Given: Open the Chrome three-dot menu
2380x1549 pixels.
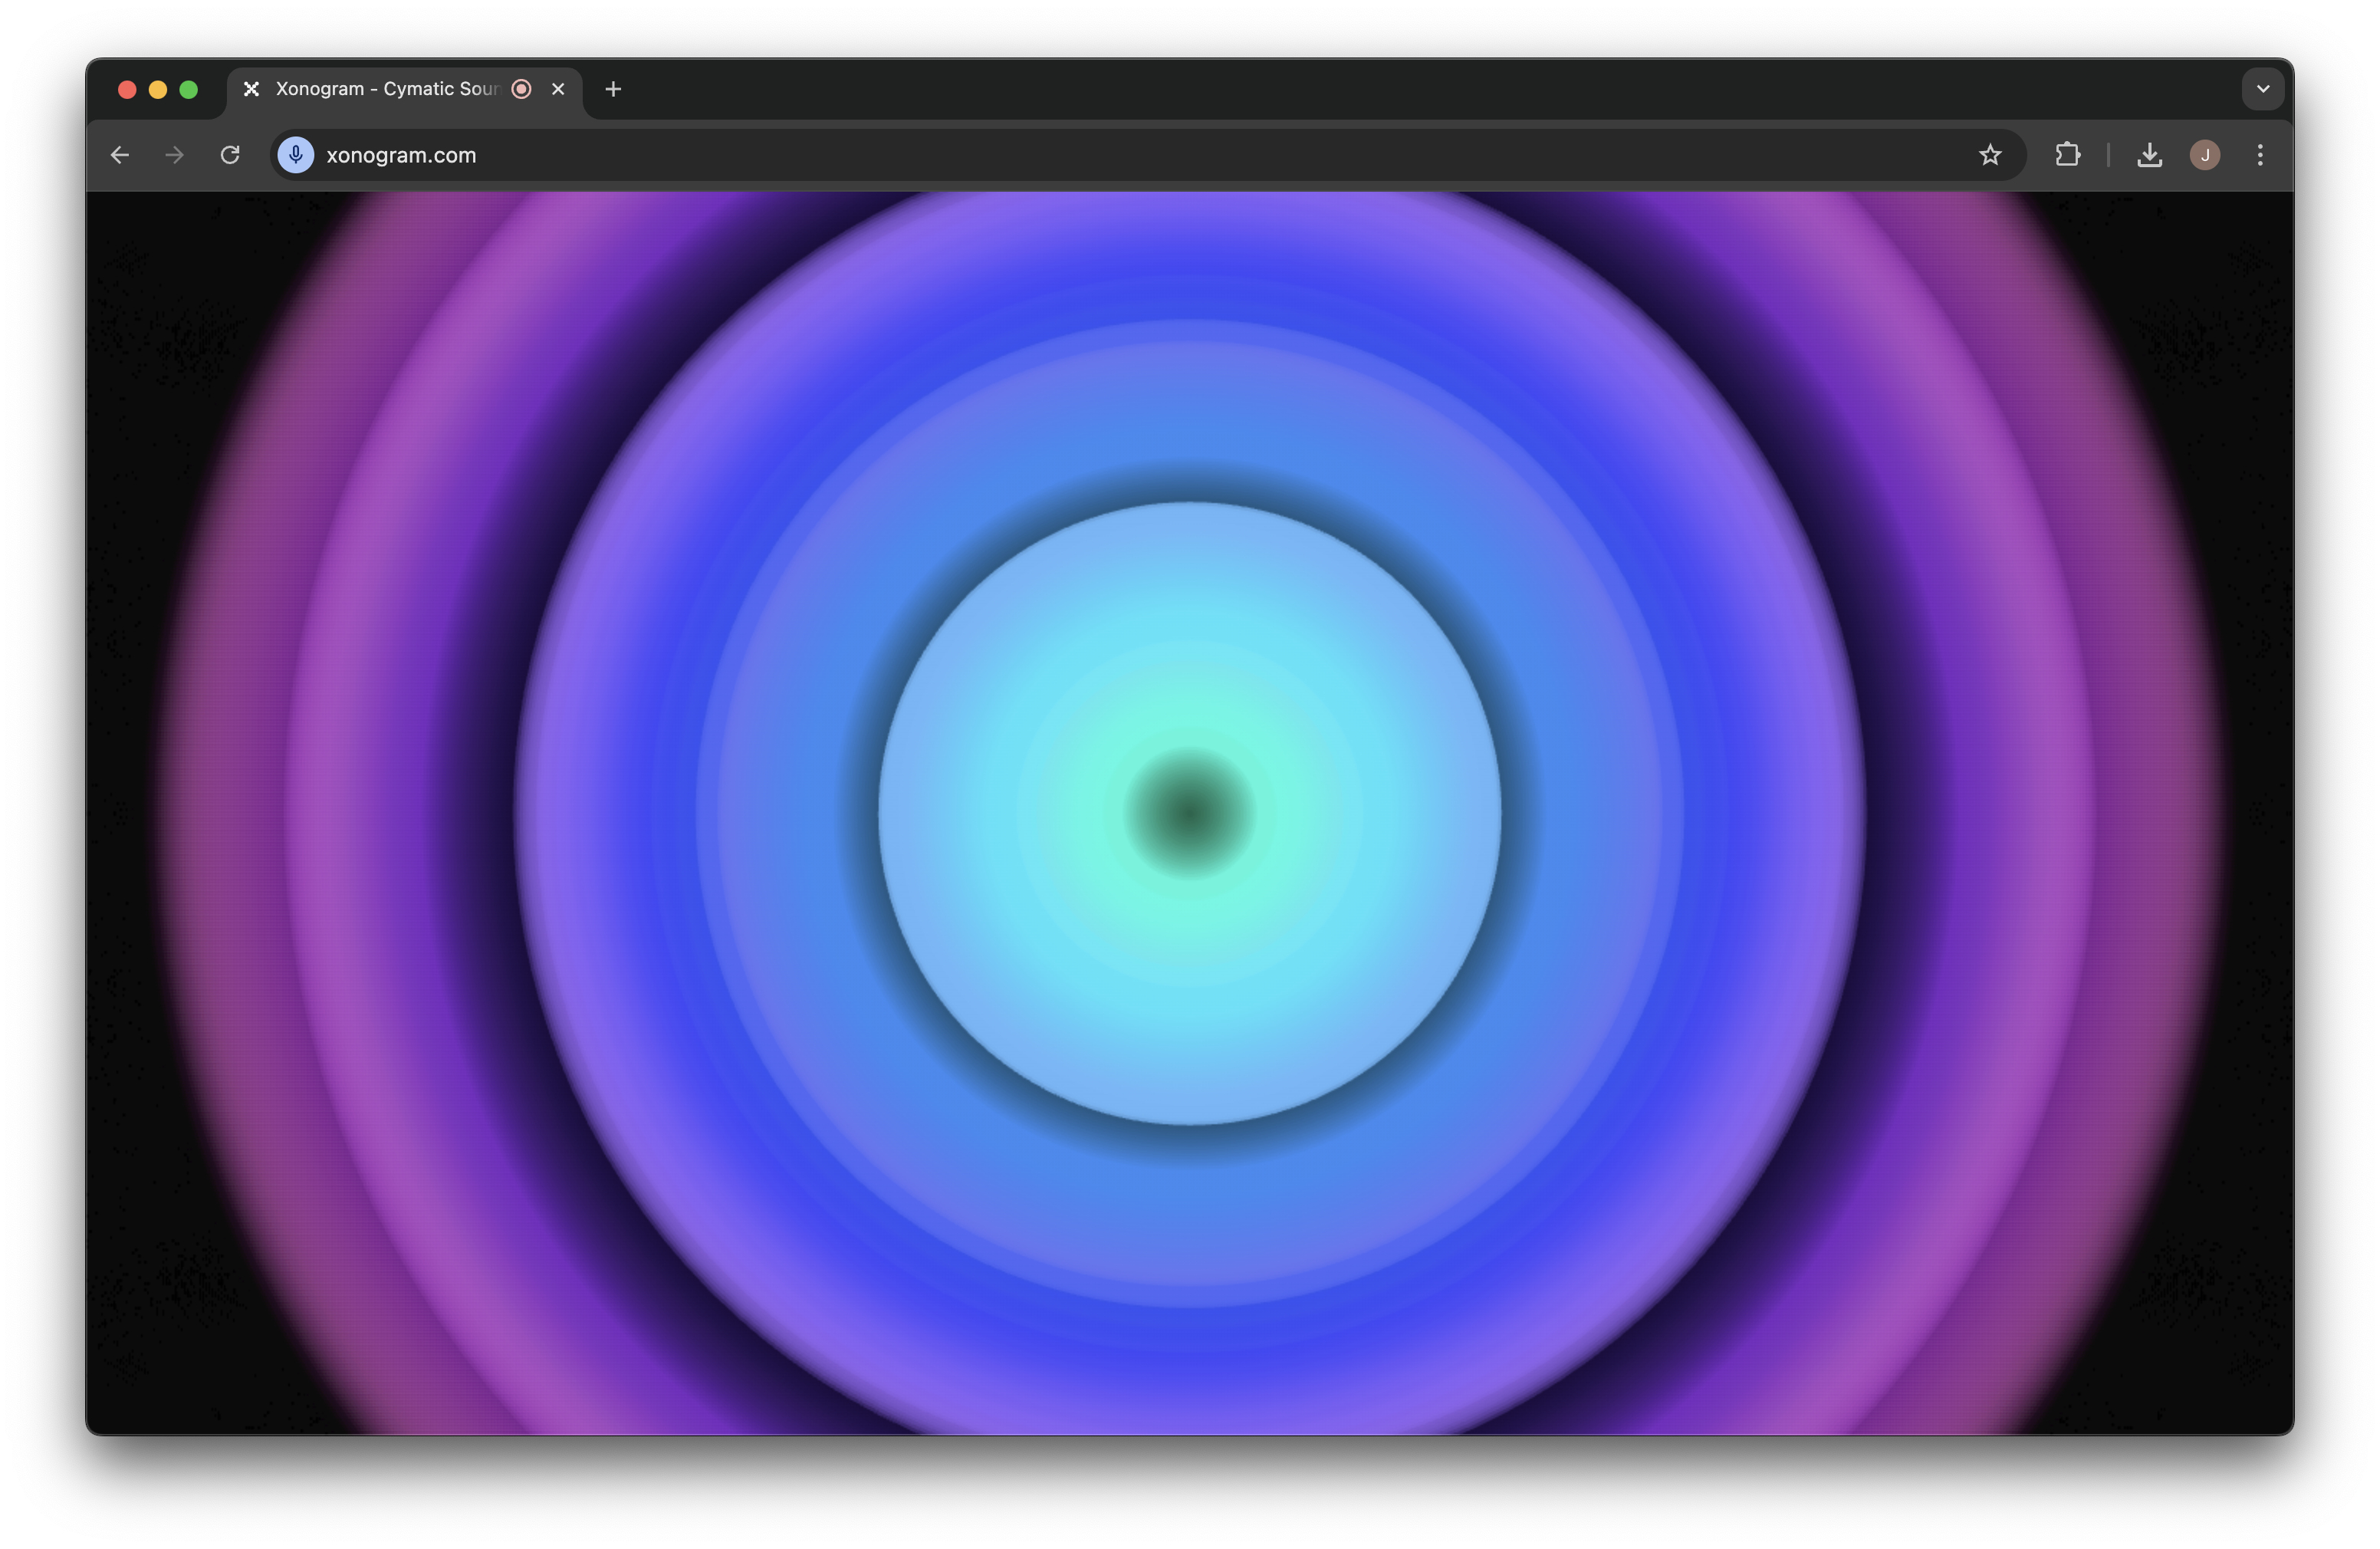Looking at the screenshot, I should (2260, 155).
